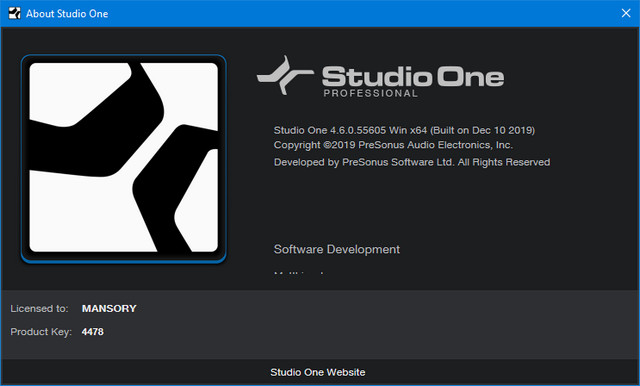Click the 'Licensed to:' label
640x386 pixels.
pos(39,308)
